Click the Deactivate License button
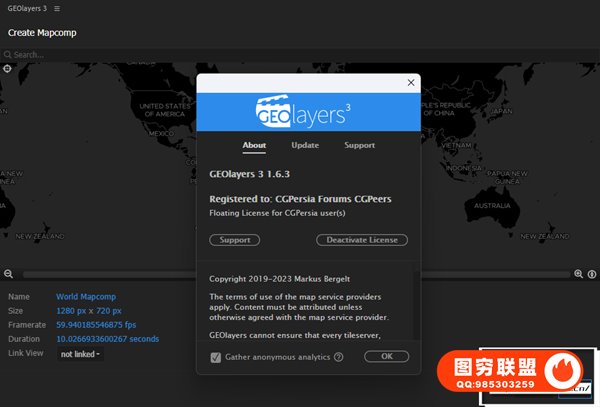 [362, 240]
